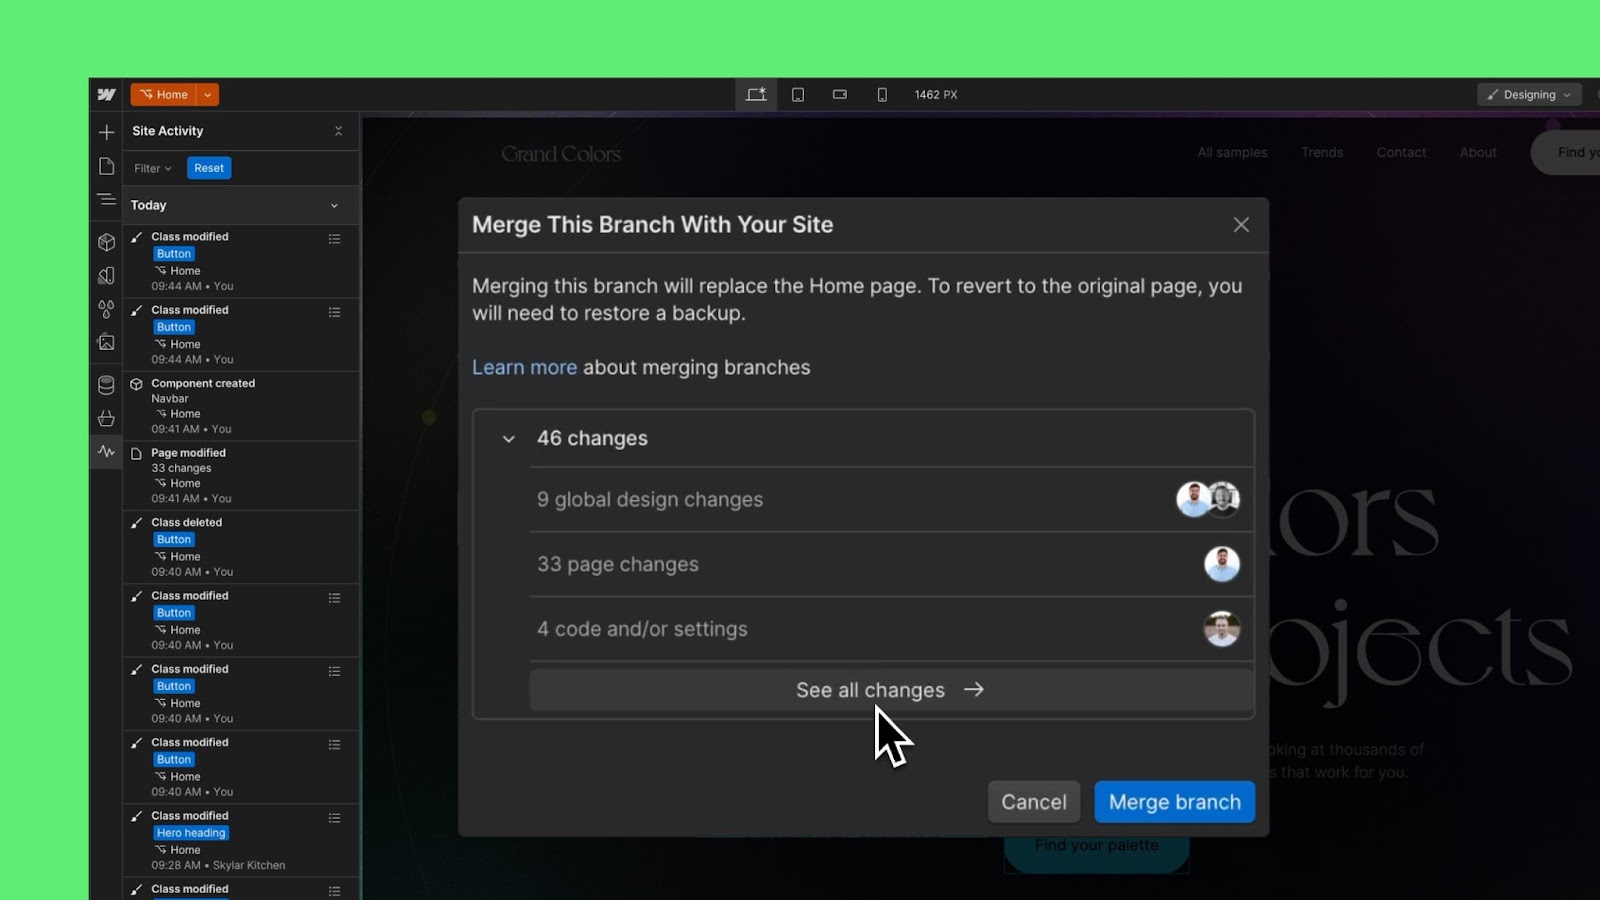Open the Webflow logo menu
The image size is (1600, 900).
[x=107, y=95]
